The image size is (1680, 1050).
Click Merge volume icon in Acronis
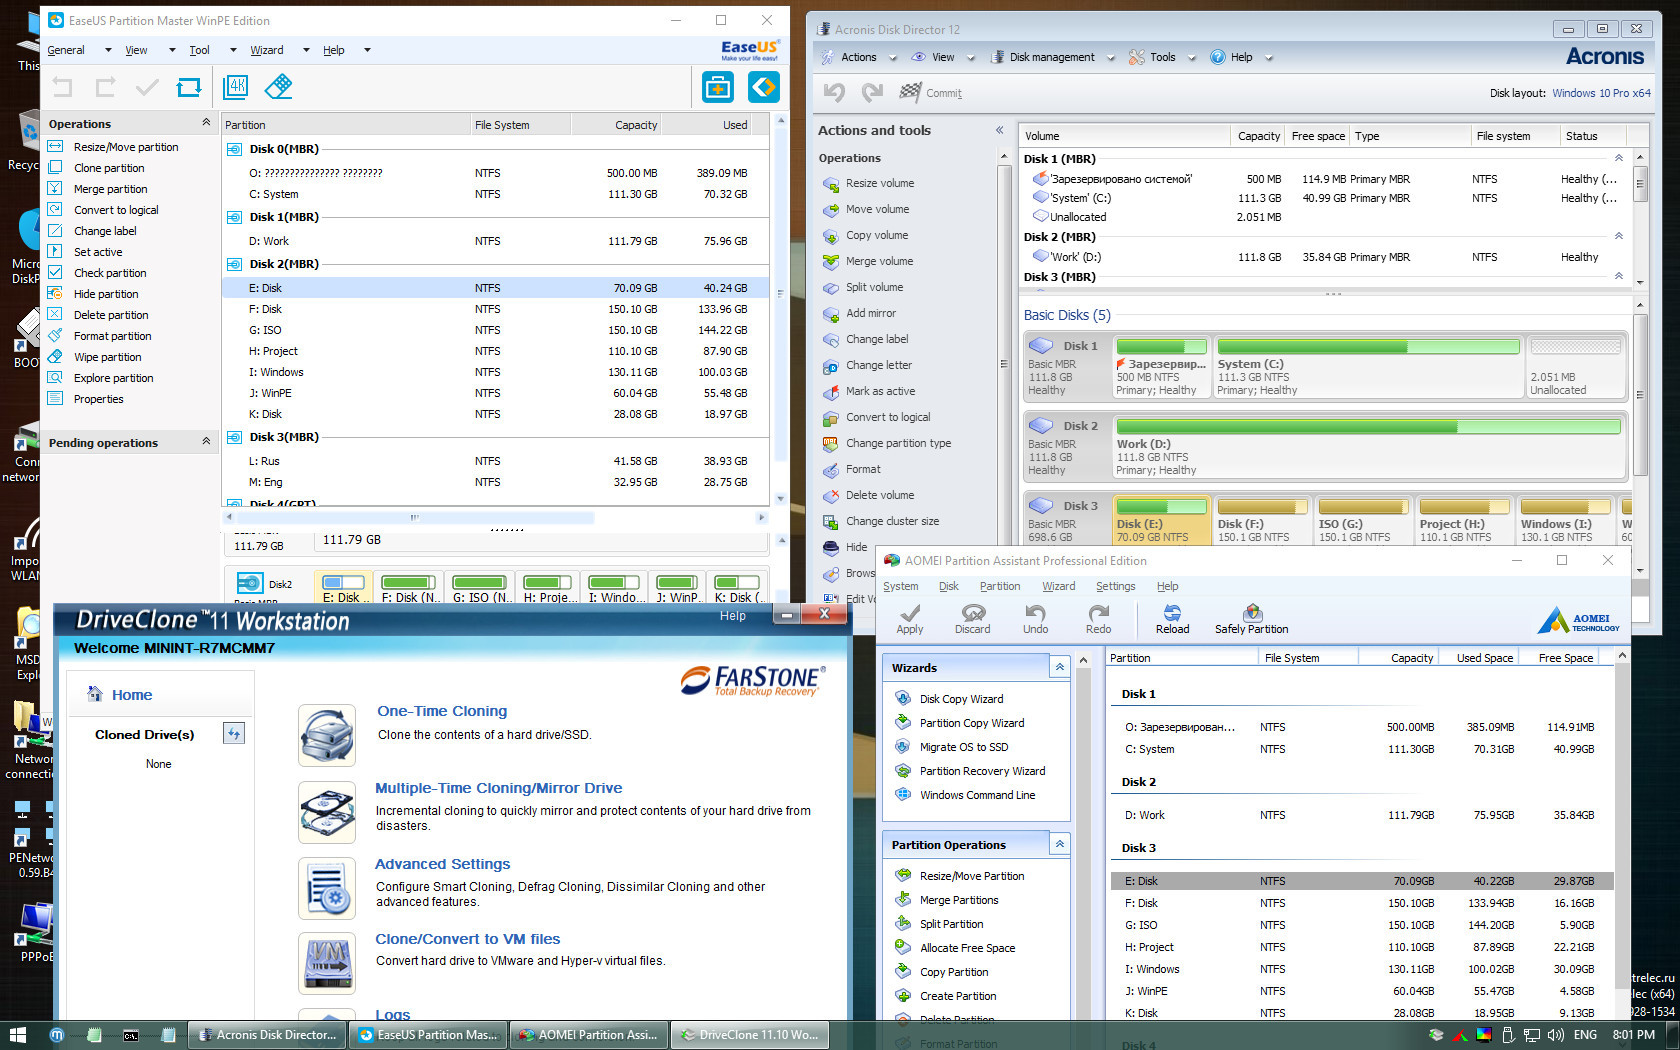830,262
